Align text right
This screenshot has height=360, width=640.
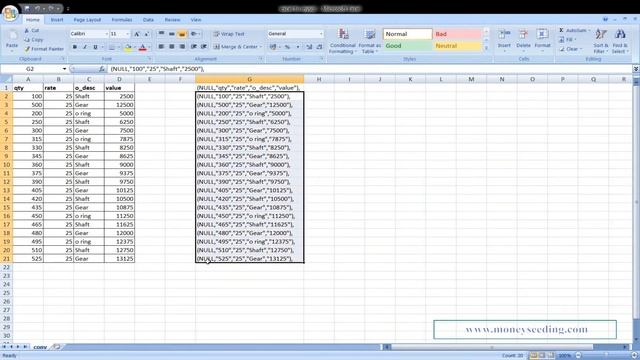tap(182, 47)
